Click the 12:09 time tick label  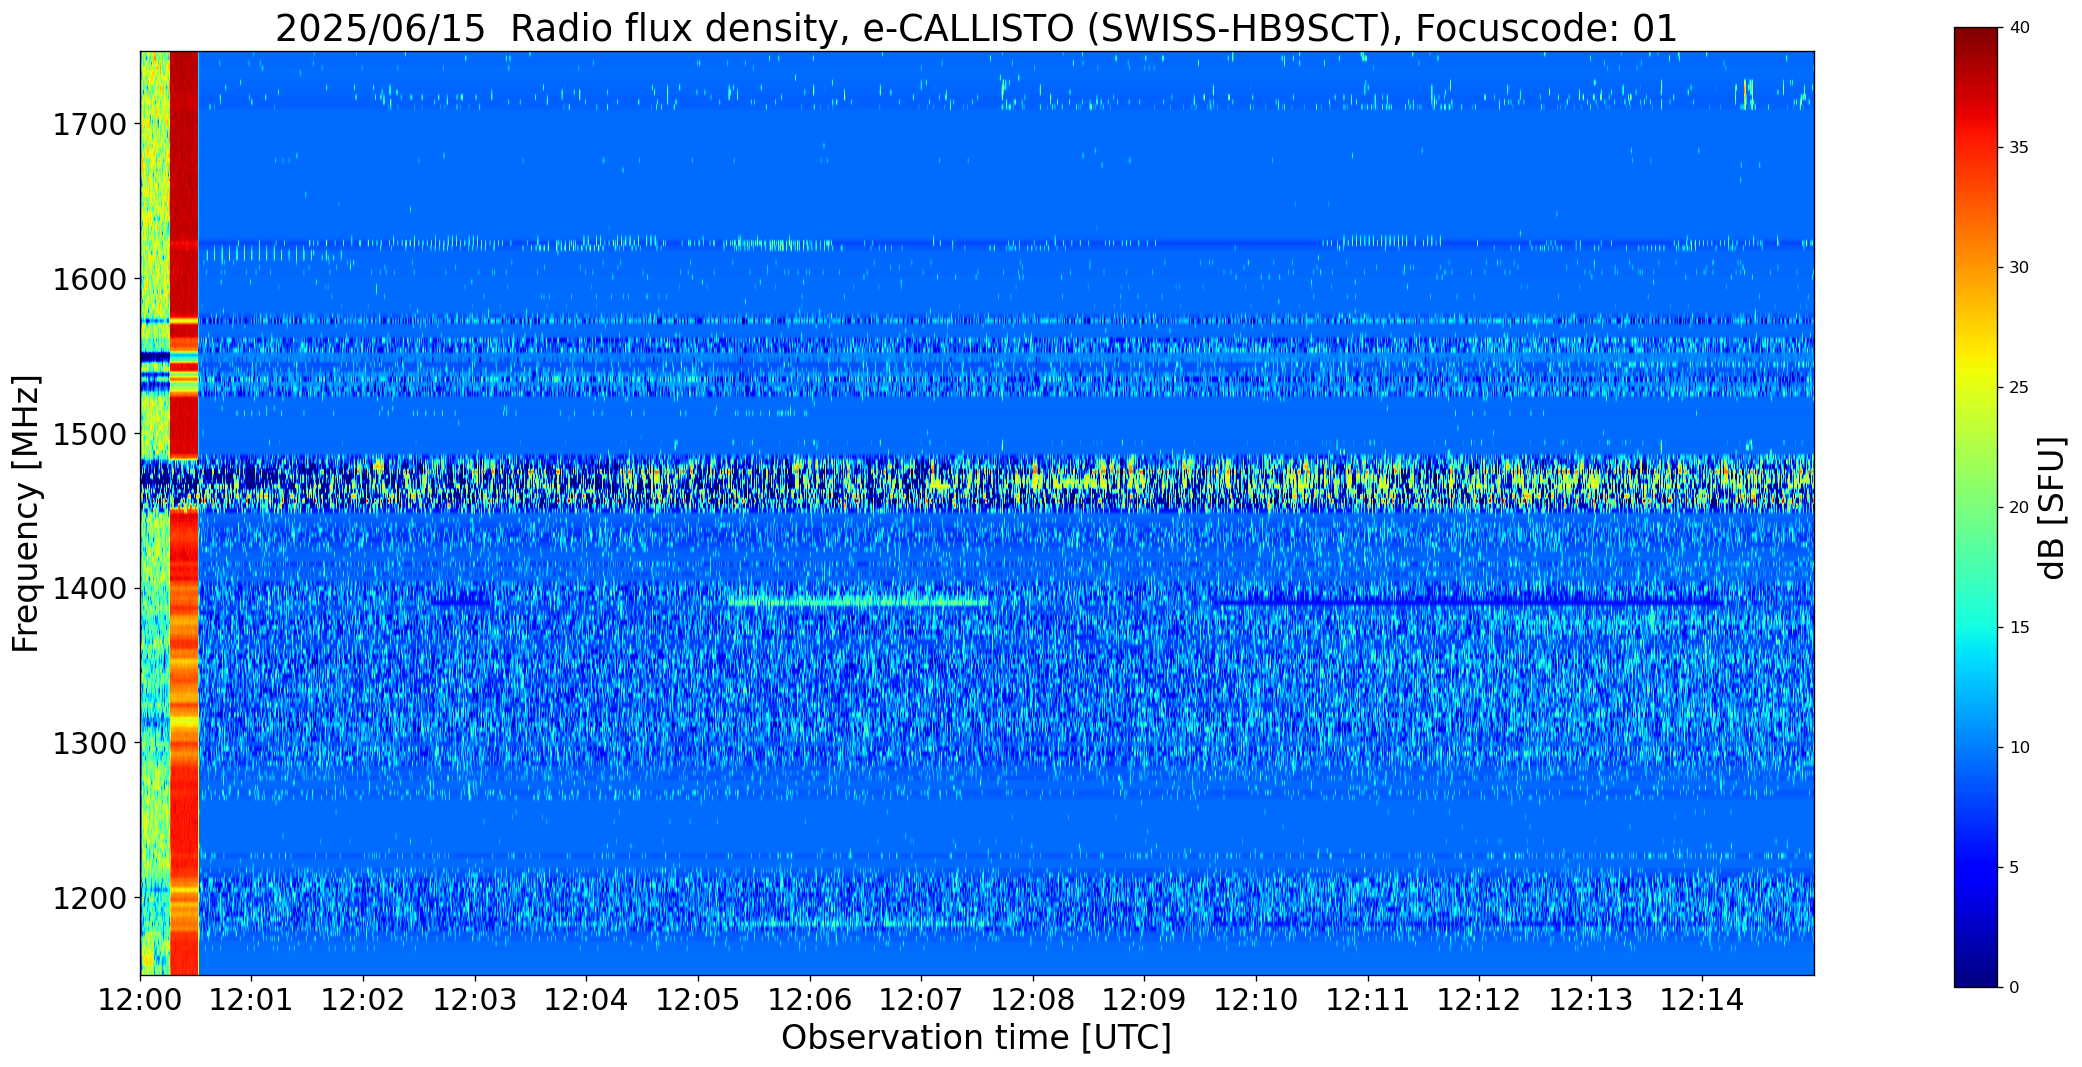1144,1000
